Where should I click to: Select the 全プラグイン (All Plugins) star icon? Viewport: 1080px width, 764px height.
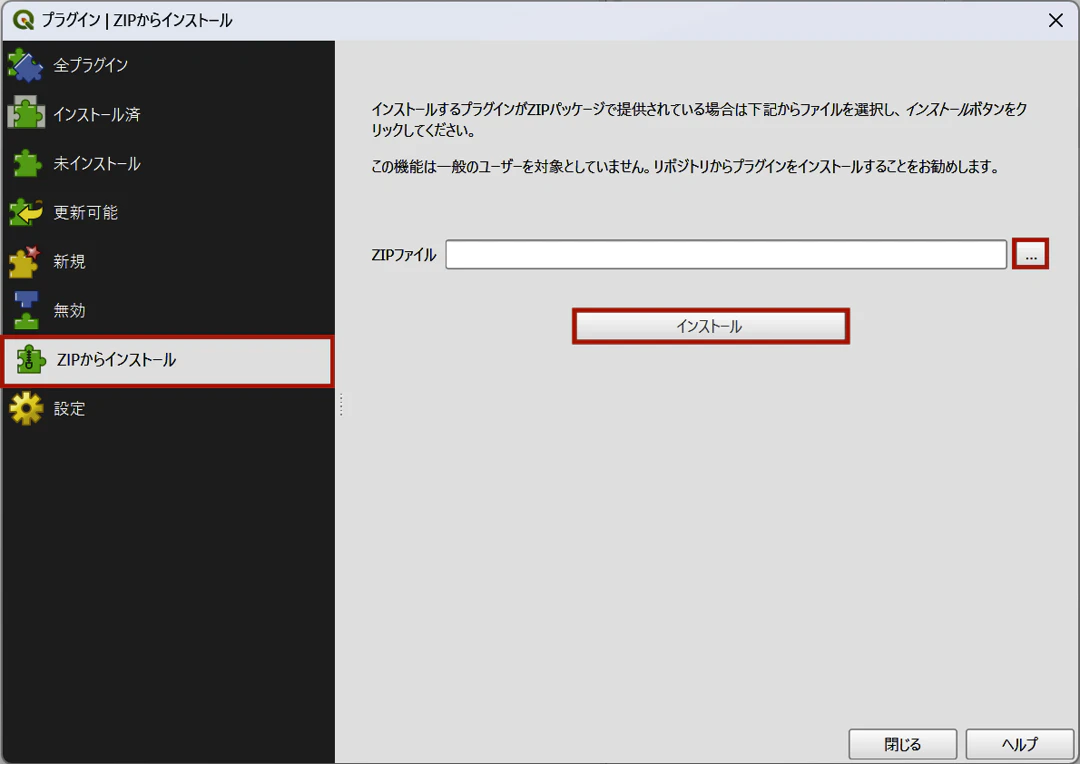(25, 65)
